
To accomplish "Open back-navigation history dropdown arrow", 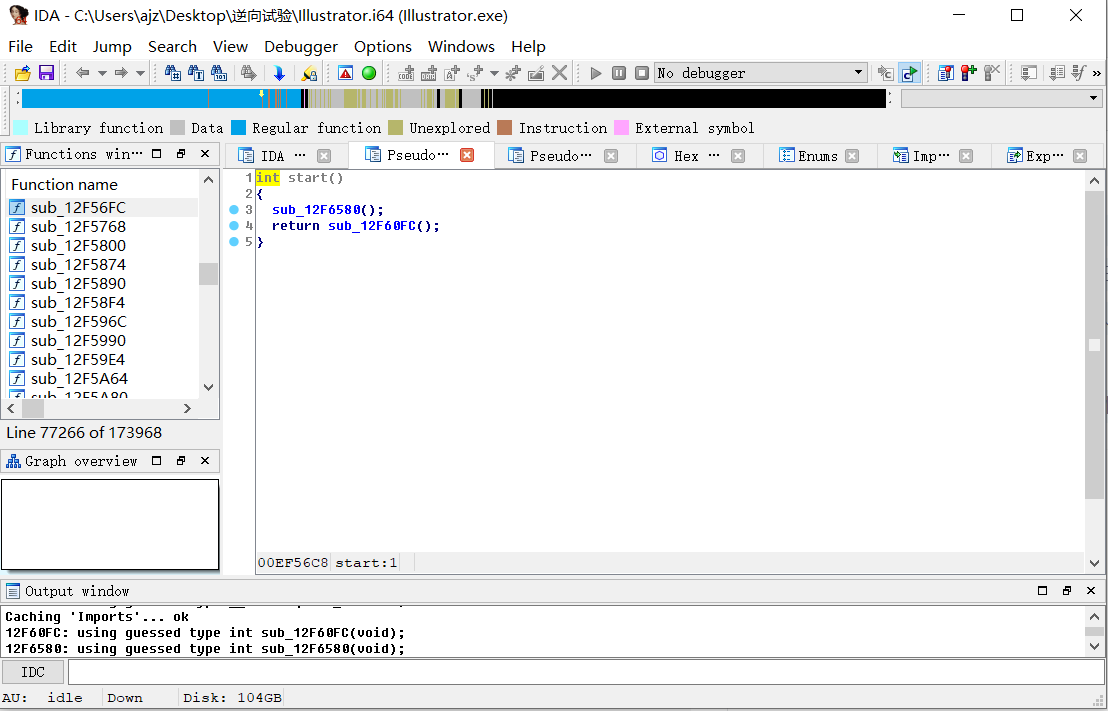I will [102, 73].
